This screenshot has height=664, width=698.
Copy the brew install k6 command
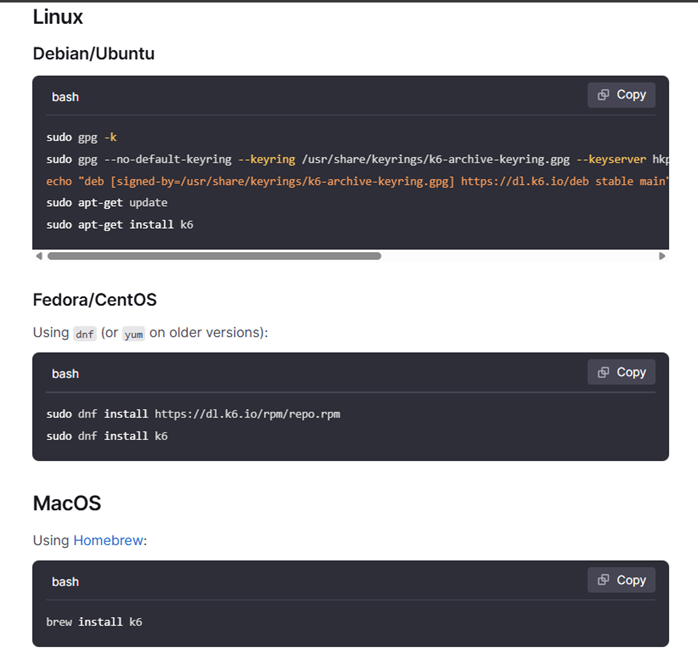point(621,580)
